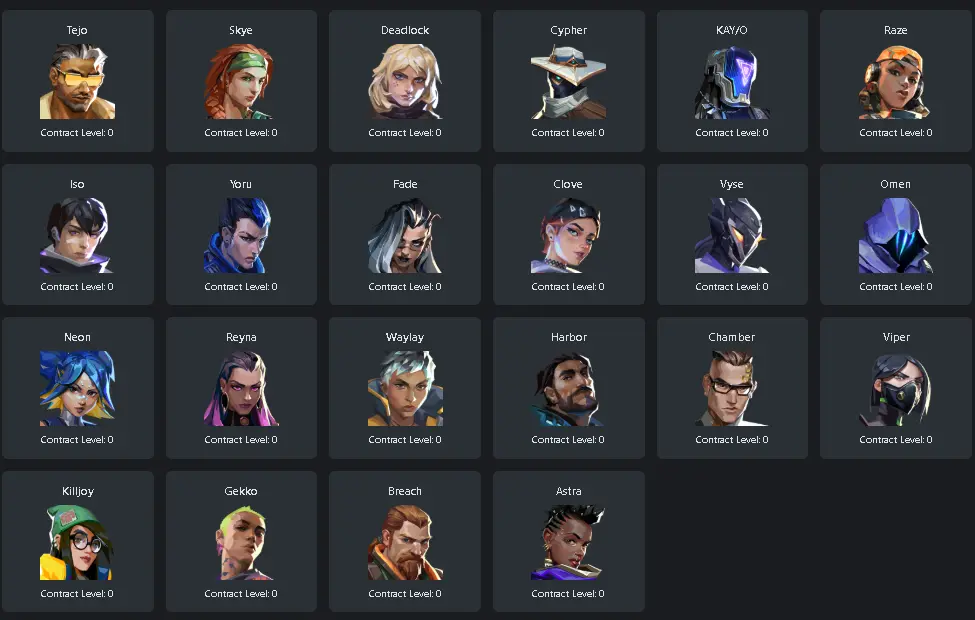Click the Chamber name label

(732, 337)
